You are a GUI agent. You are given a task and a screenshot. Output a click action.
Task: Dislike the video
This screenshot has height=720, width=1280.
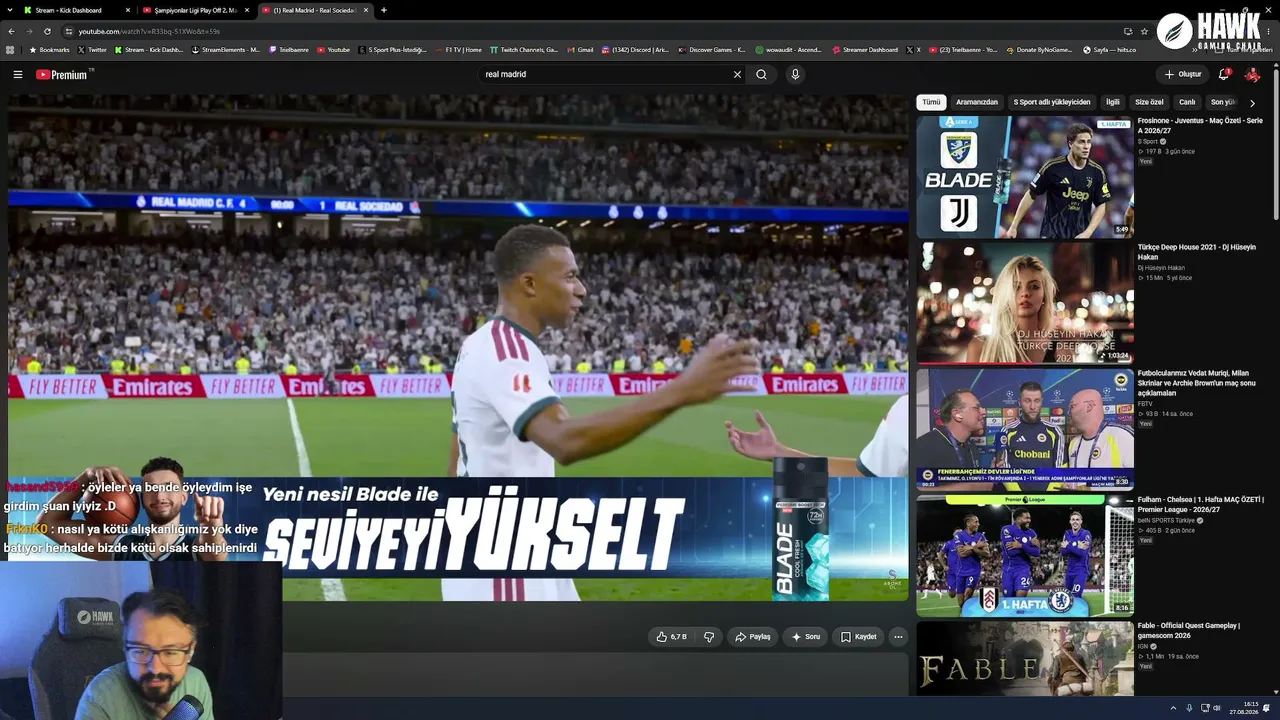click(x=709, y=637)
